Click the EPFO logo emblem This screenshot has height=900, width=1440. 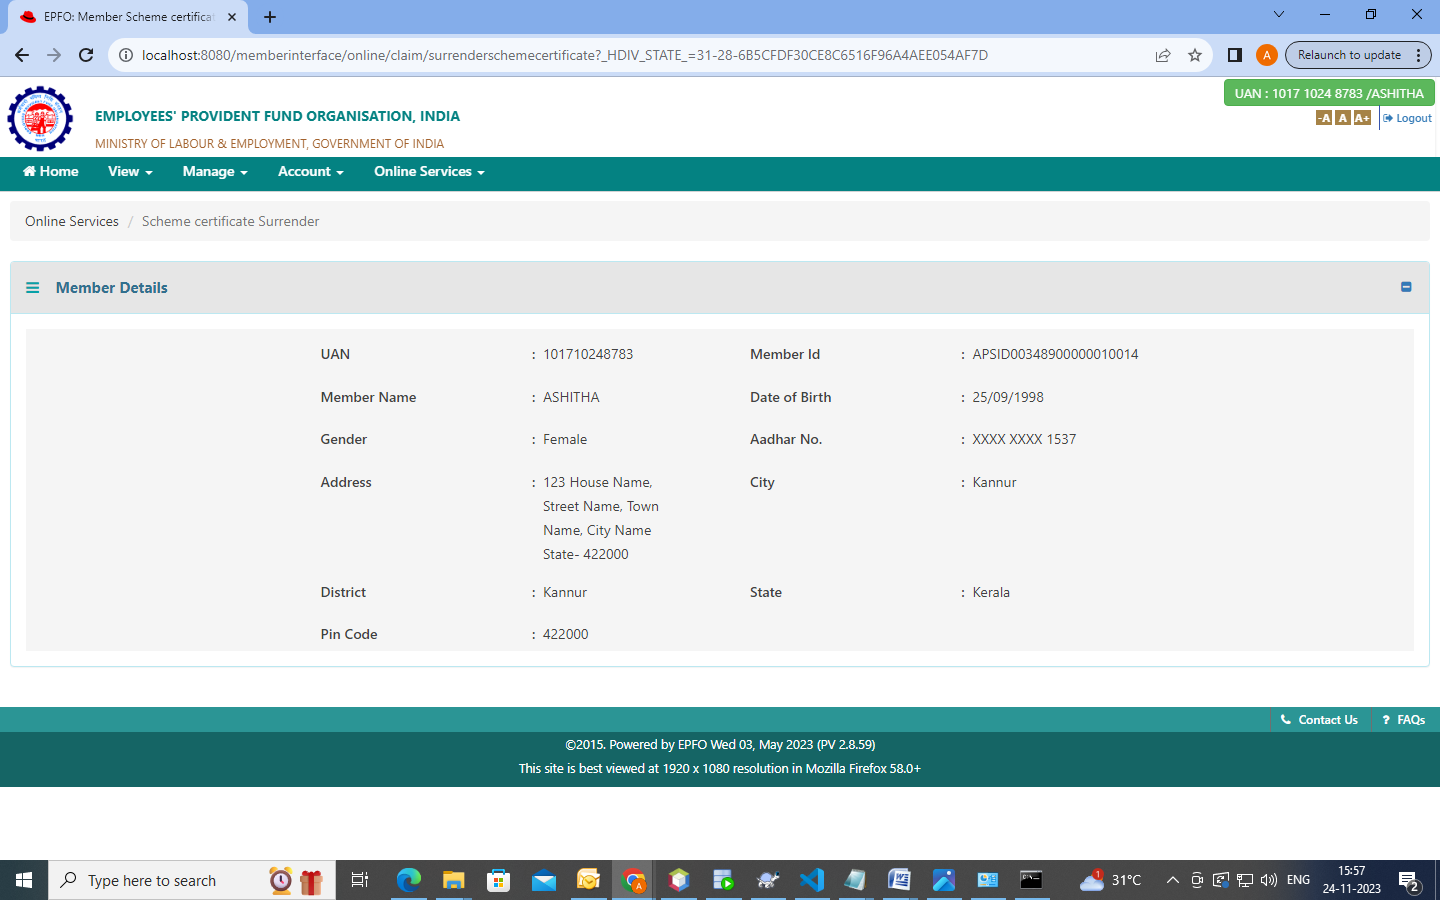coord(40,119)
